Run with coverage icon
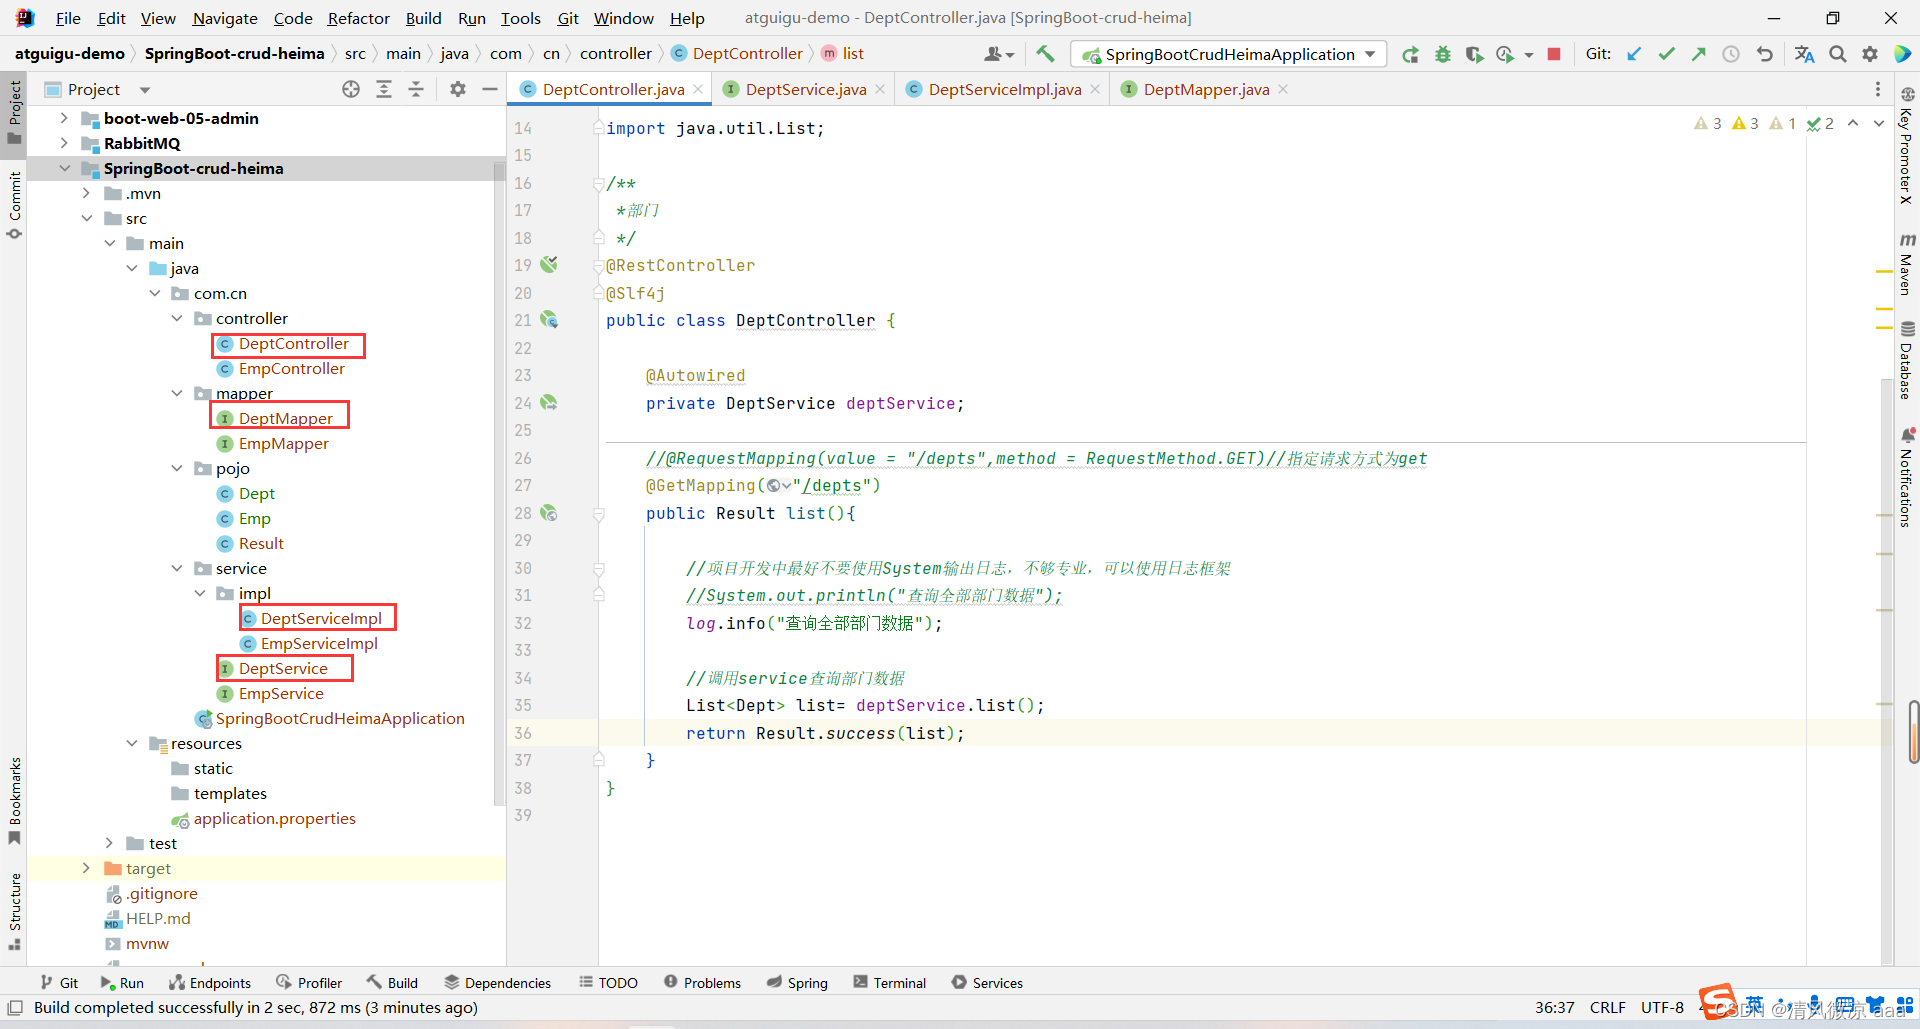 [x=1474, y=54]
